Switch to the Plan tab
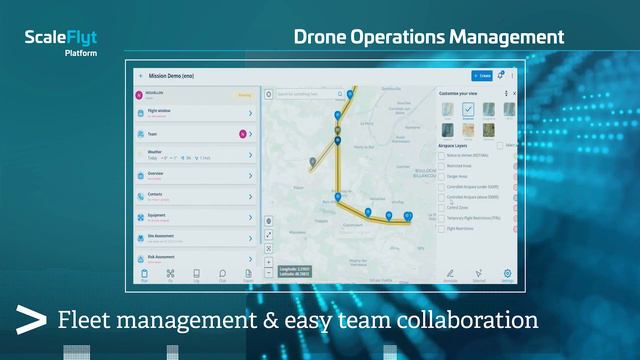This screenshot has height=360, width=640. pyautogui.click(x=144, y=276)
